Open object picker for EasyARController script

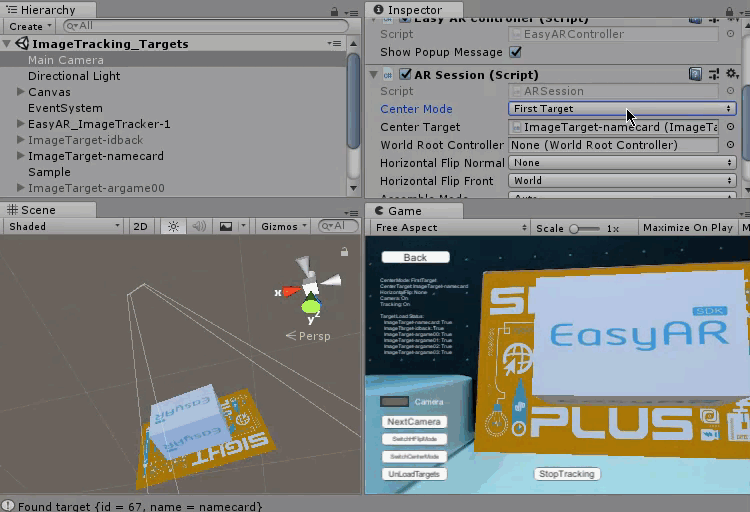[x=730, y=34]
